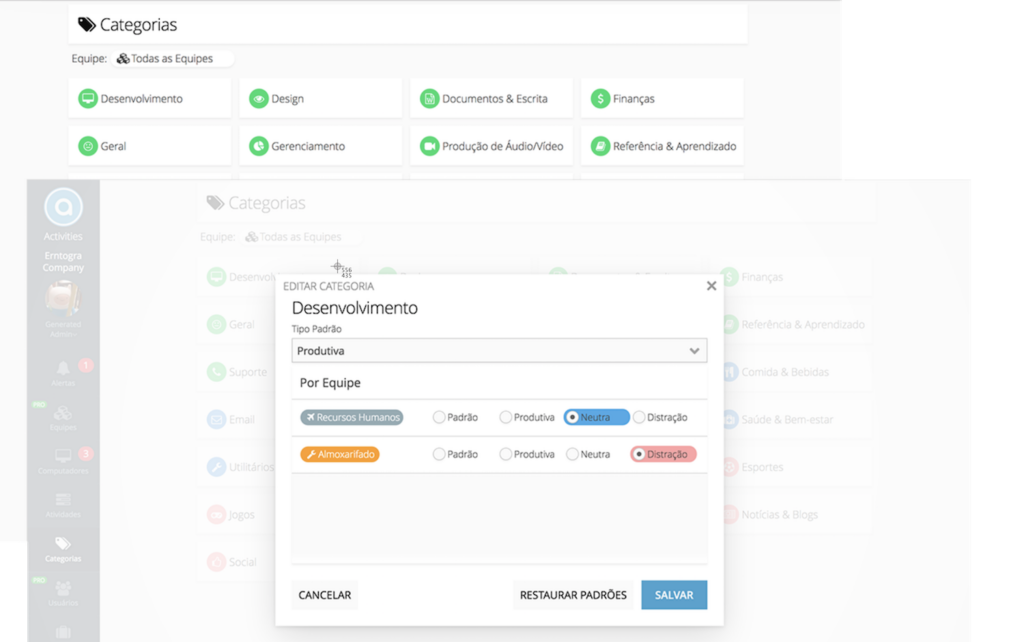Image resolution: width=1024 pixels, height=642 pixels.
Task: Set Almoxarifado to Produtiva
Action: pyautogui.click(x=505, y=453)
